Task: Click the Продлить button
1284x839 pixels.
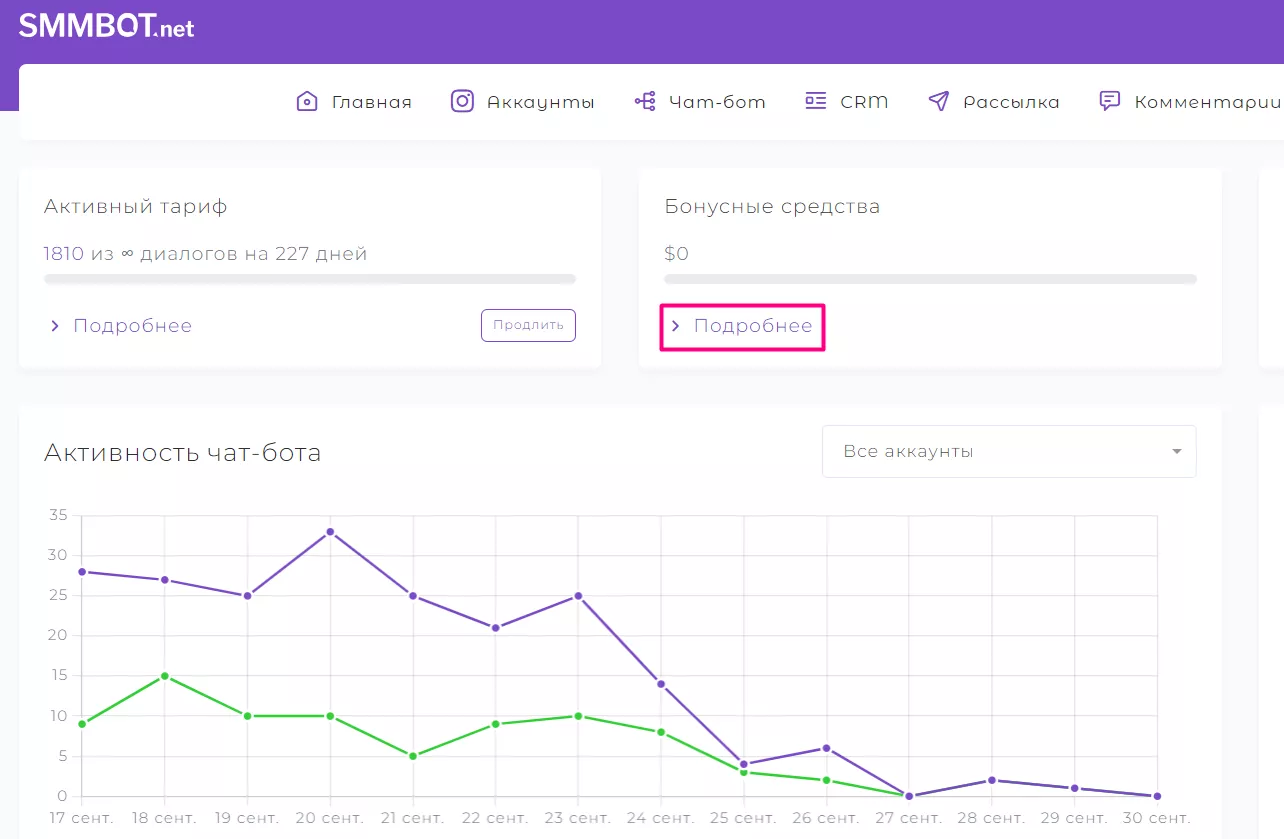Action: click(x=528, y=325)
